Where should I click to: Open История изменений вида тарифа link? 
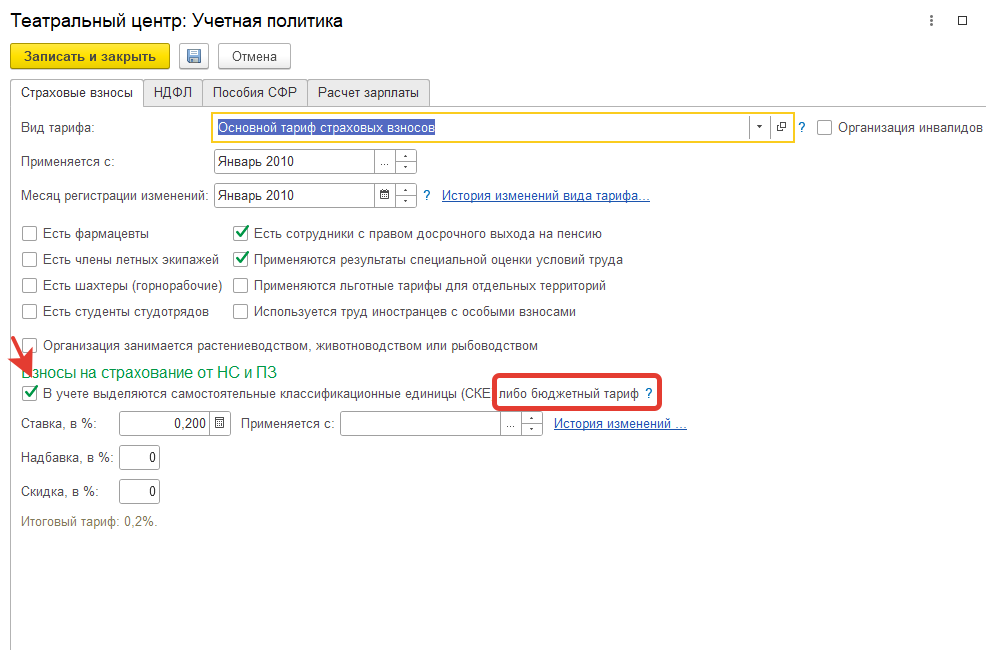(x=545, y=195)
